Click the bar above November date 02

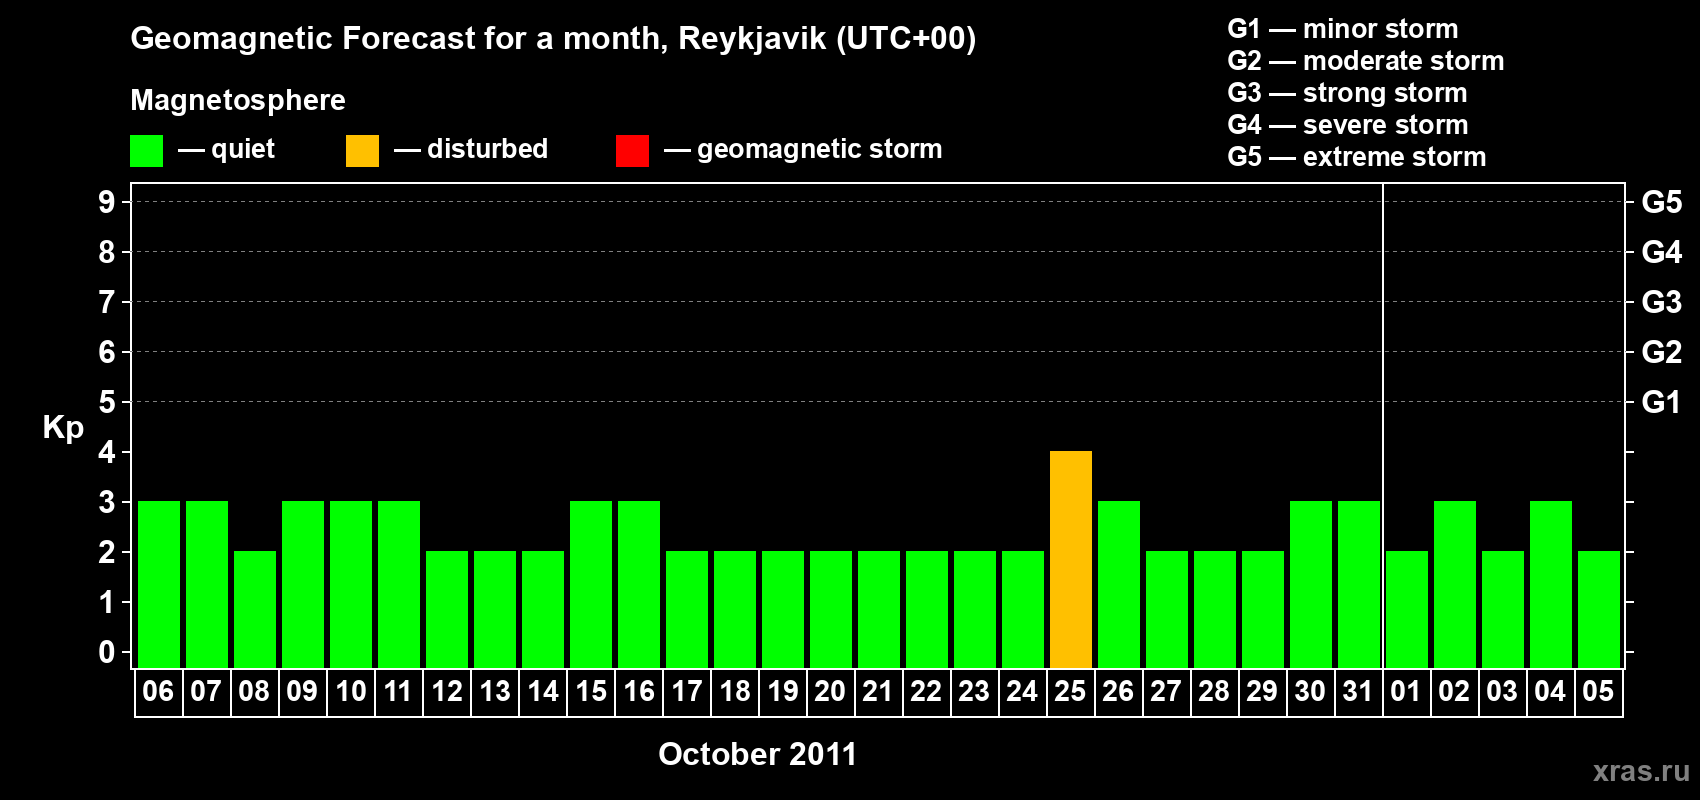pos(1455,584)
